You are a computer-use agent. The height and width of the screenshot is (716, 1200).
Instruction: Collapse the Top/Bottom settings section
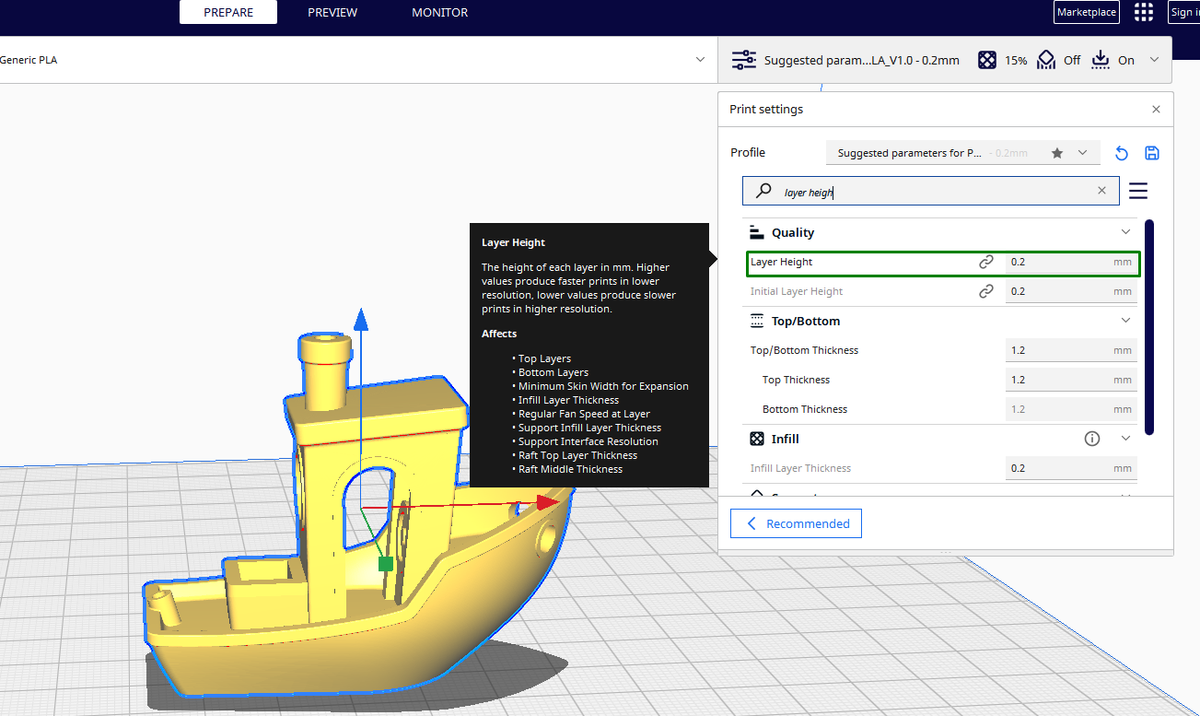(x=1126, y=321)
